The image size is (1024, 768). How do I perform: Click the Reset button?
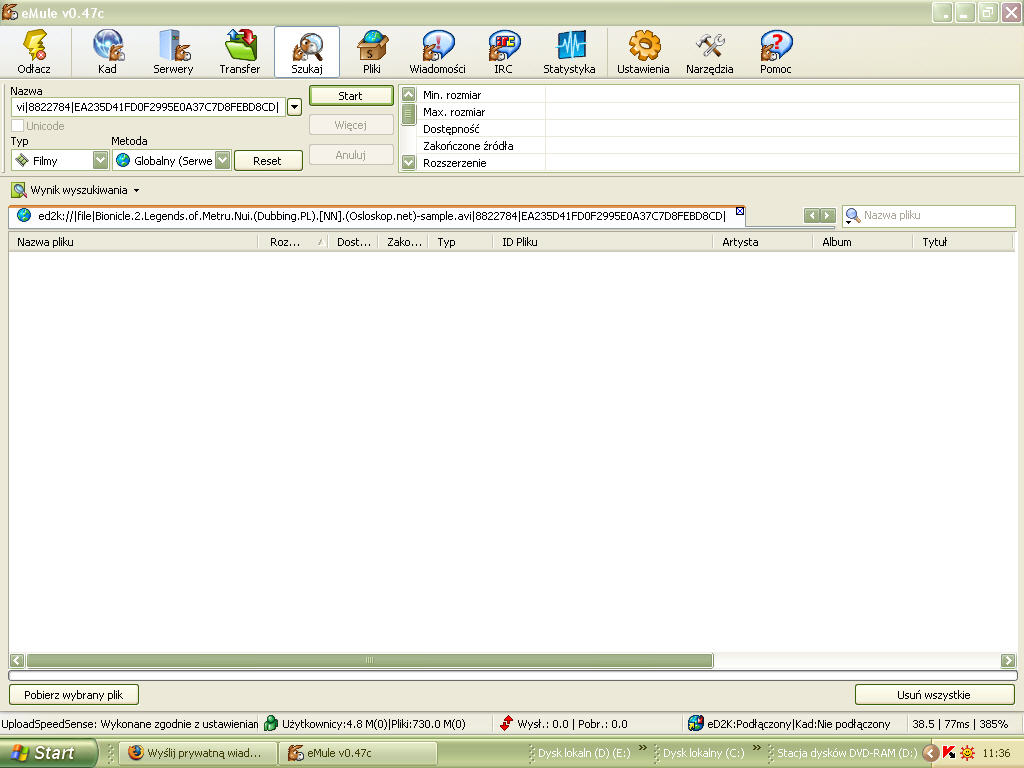click(267, 160)
